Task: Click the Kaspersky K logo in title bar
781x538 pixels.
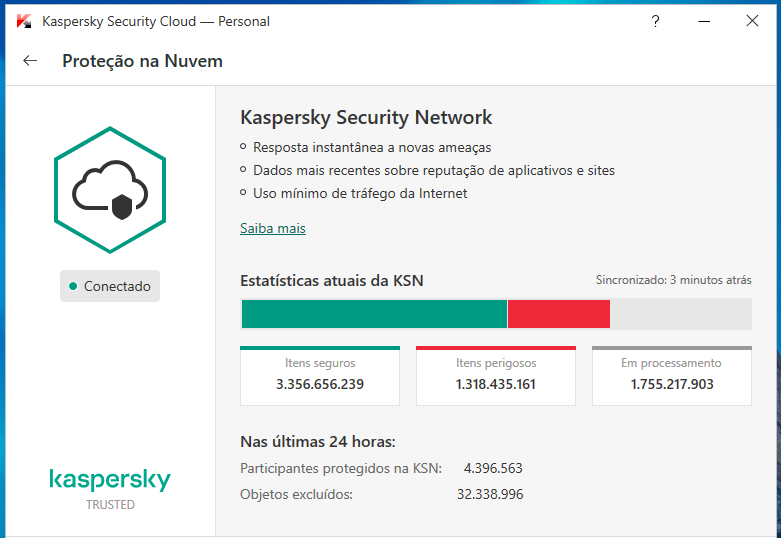Action: (x=22, y=21)
